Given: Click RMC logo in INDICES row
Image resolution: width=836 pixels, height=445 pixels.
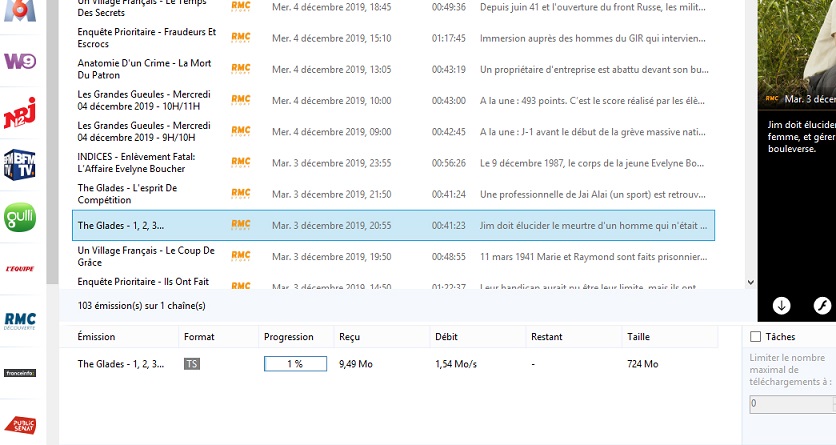Looking at the screenshot, I should point(240,163).
